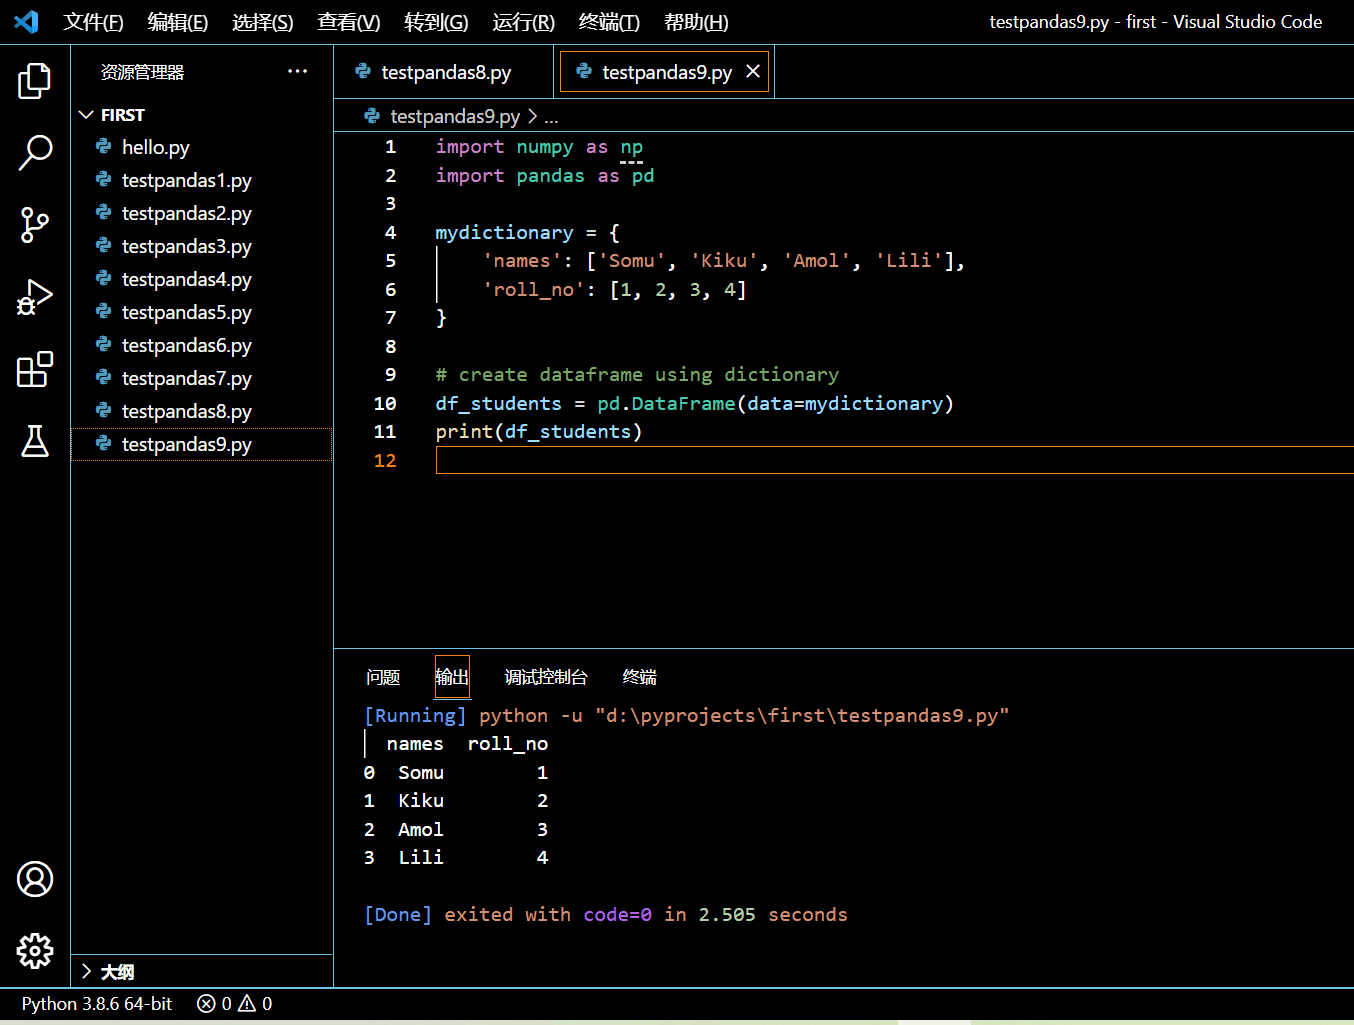Open 转到(G) menu
This screenshot has width=1354, height=1025.
436,22
